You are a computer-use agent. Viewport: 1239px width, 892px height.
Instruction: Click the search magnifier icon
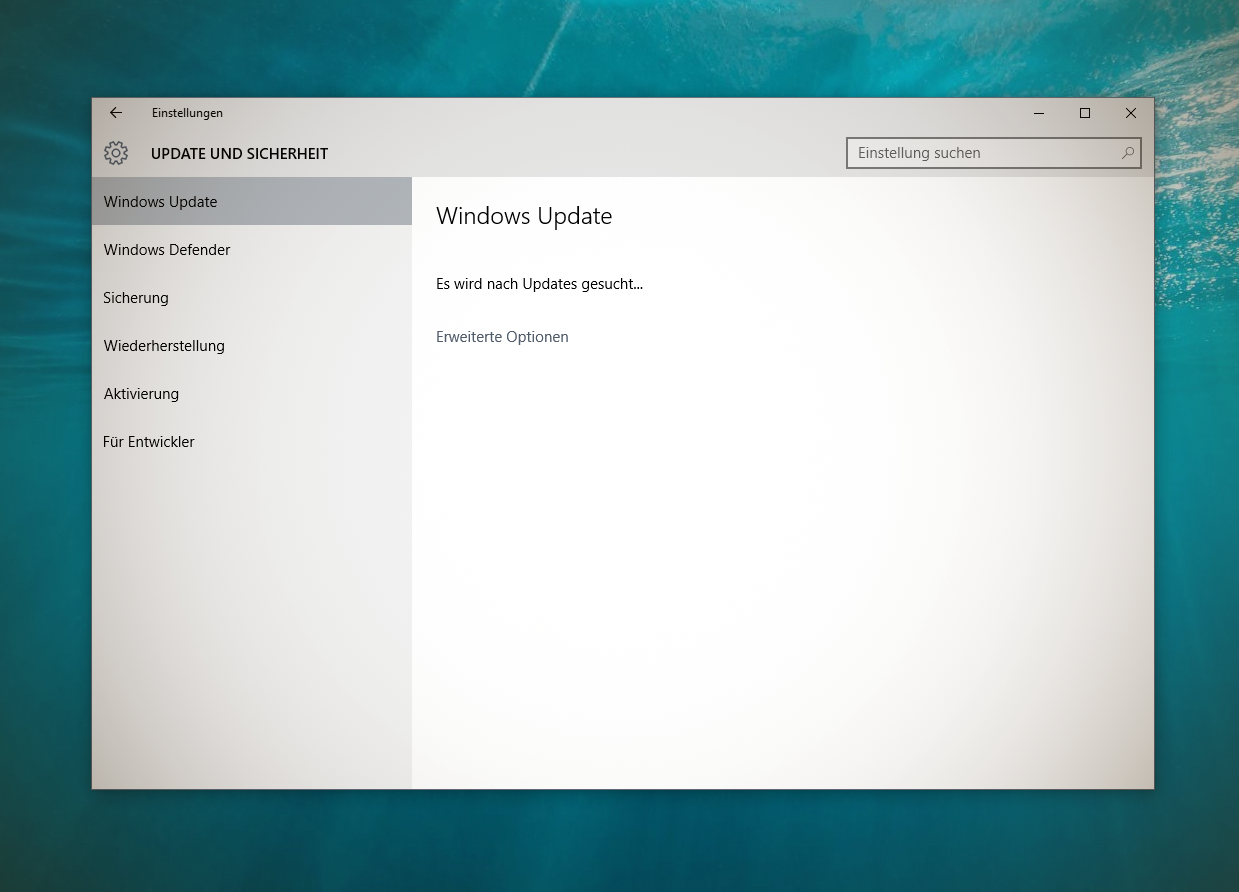click(x=1127, y=153)
